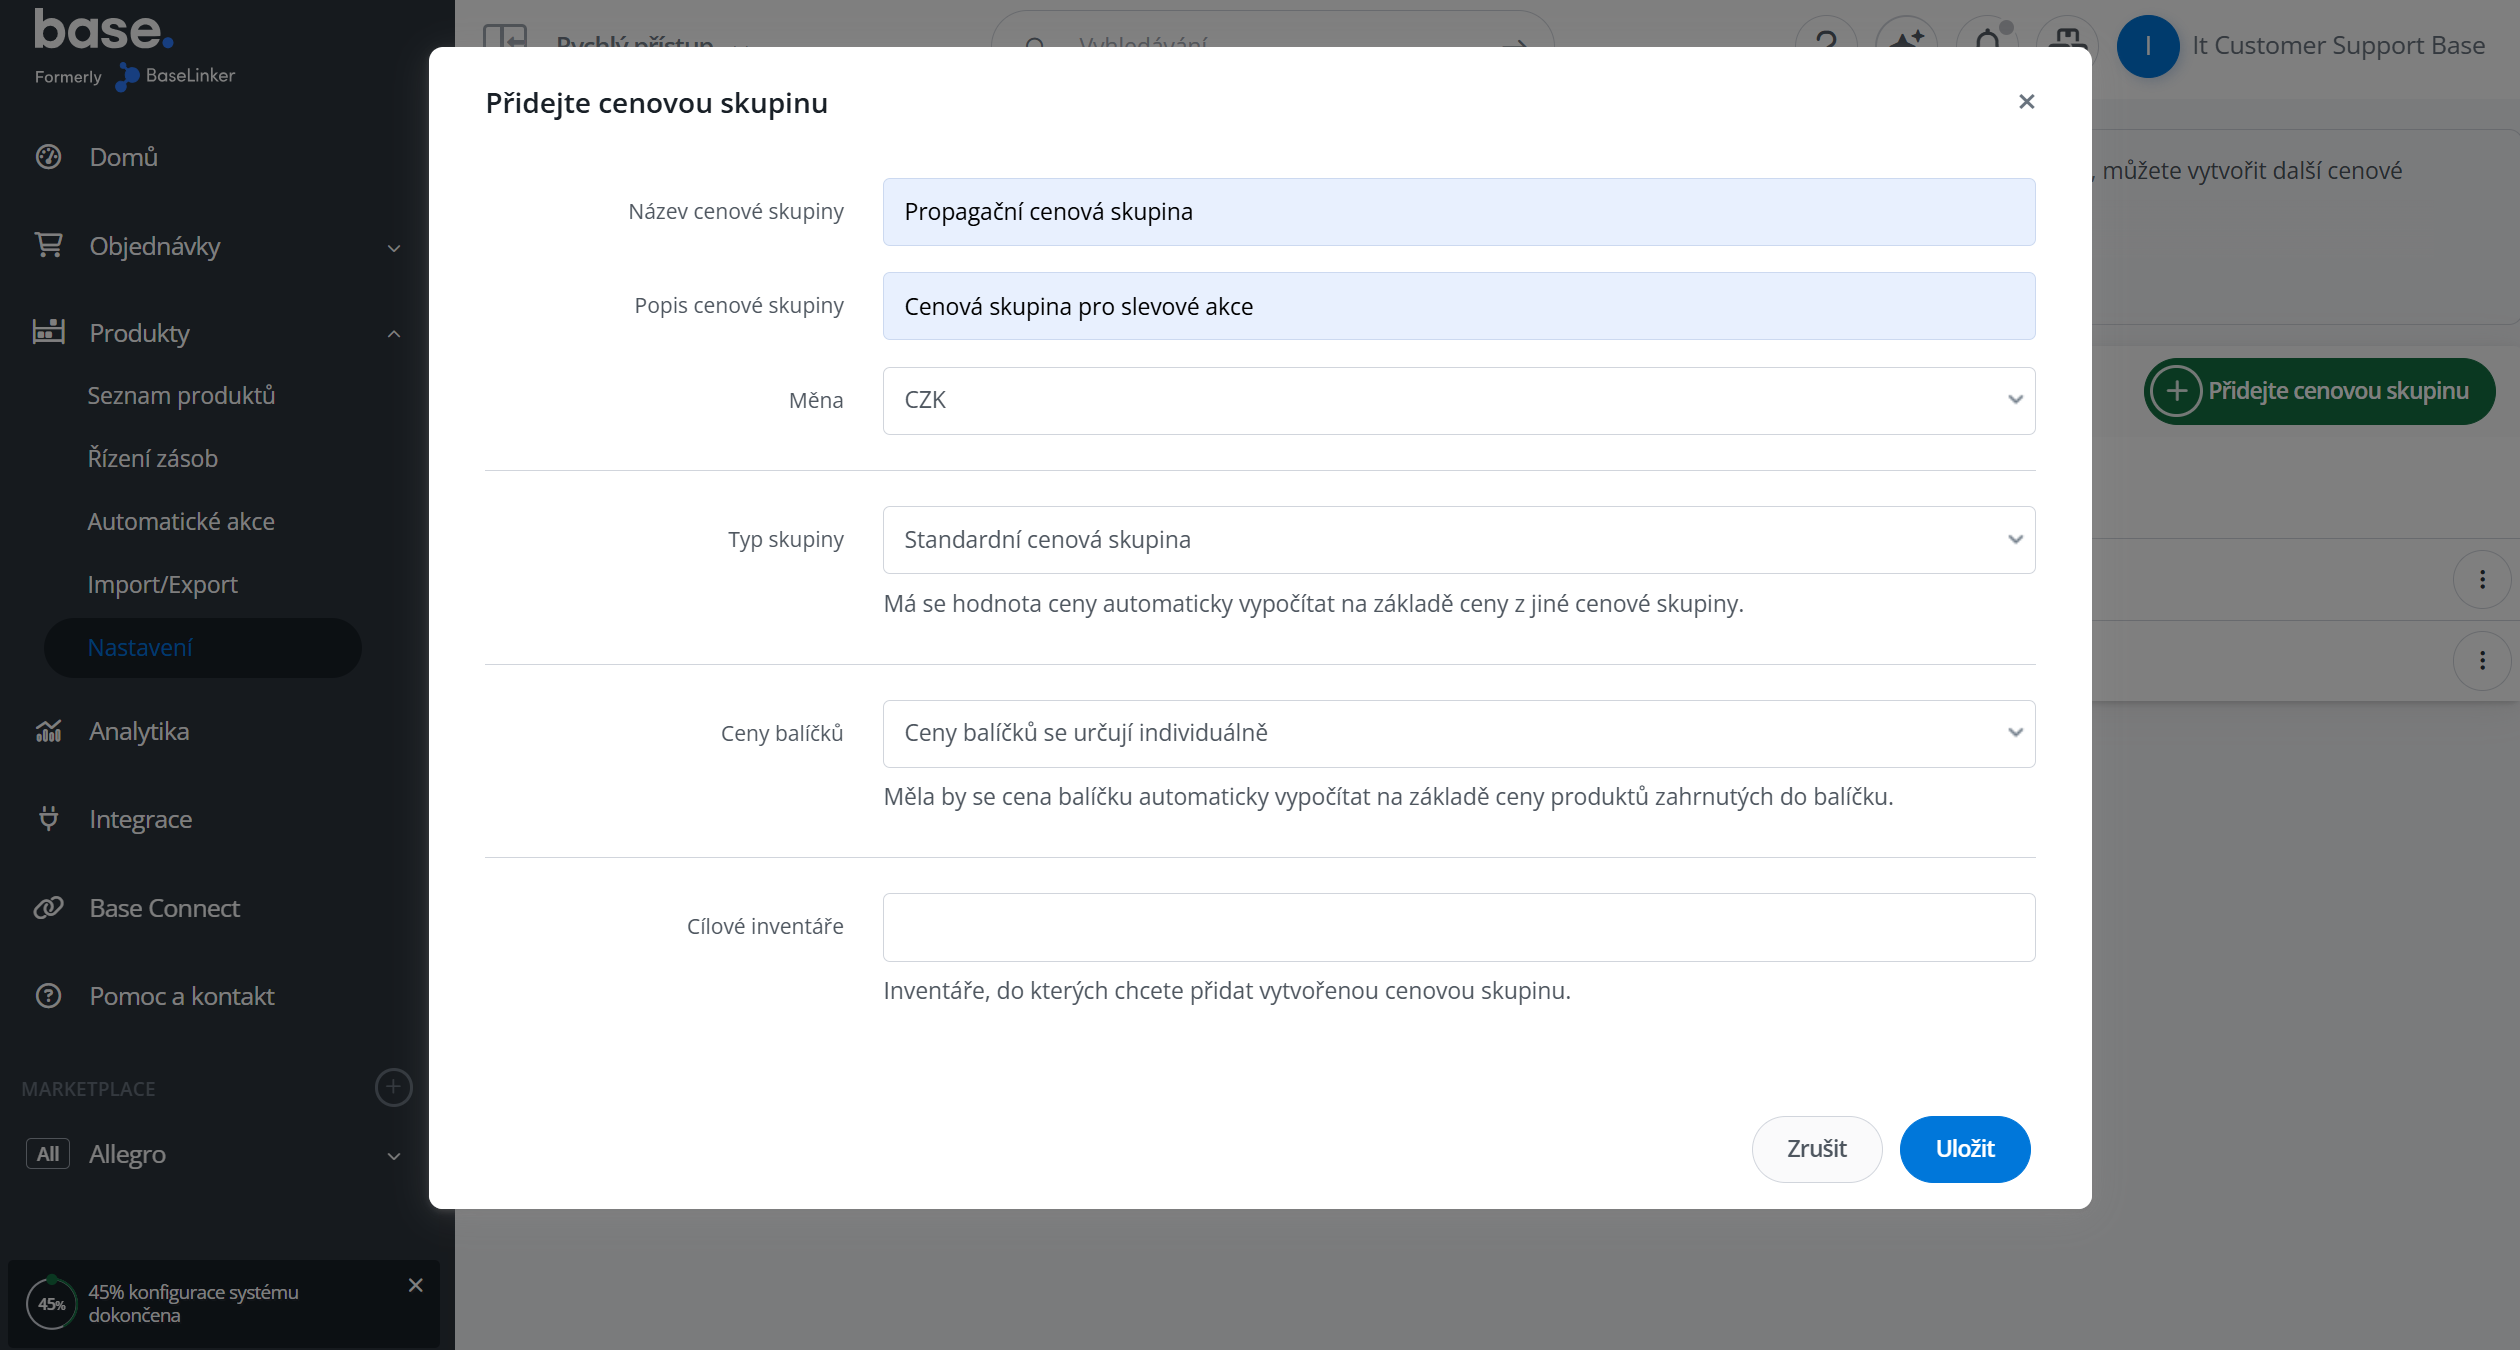Open the Ceny balíčků dropdown
2520x1350 pixels.
coord(1458,733)
